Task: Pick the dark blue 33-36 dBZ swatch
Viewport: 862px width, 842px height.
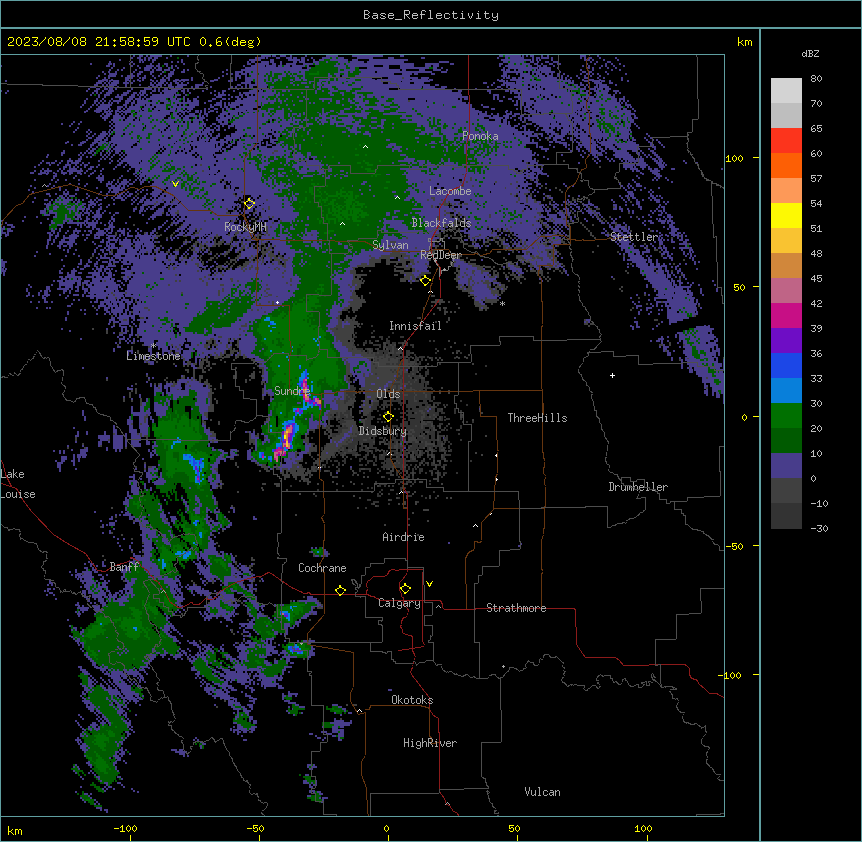Action: 786,365
